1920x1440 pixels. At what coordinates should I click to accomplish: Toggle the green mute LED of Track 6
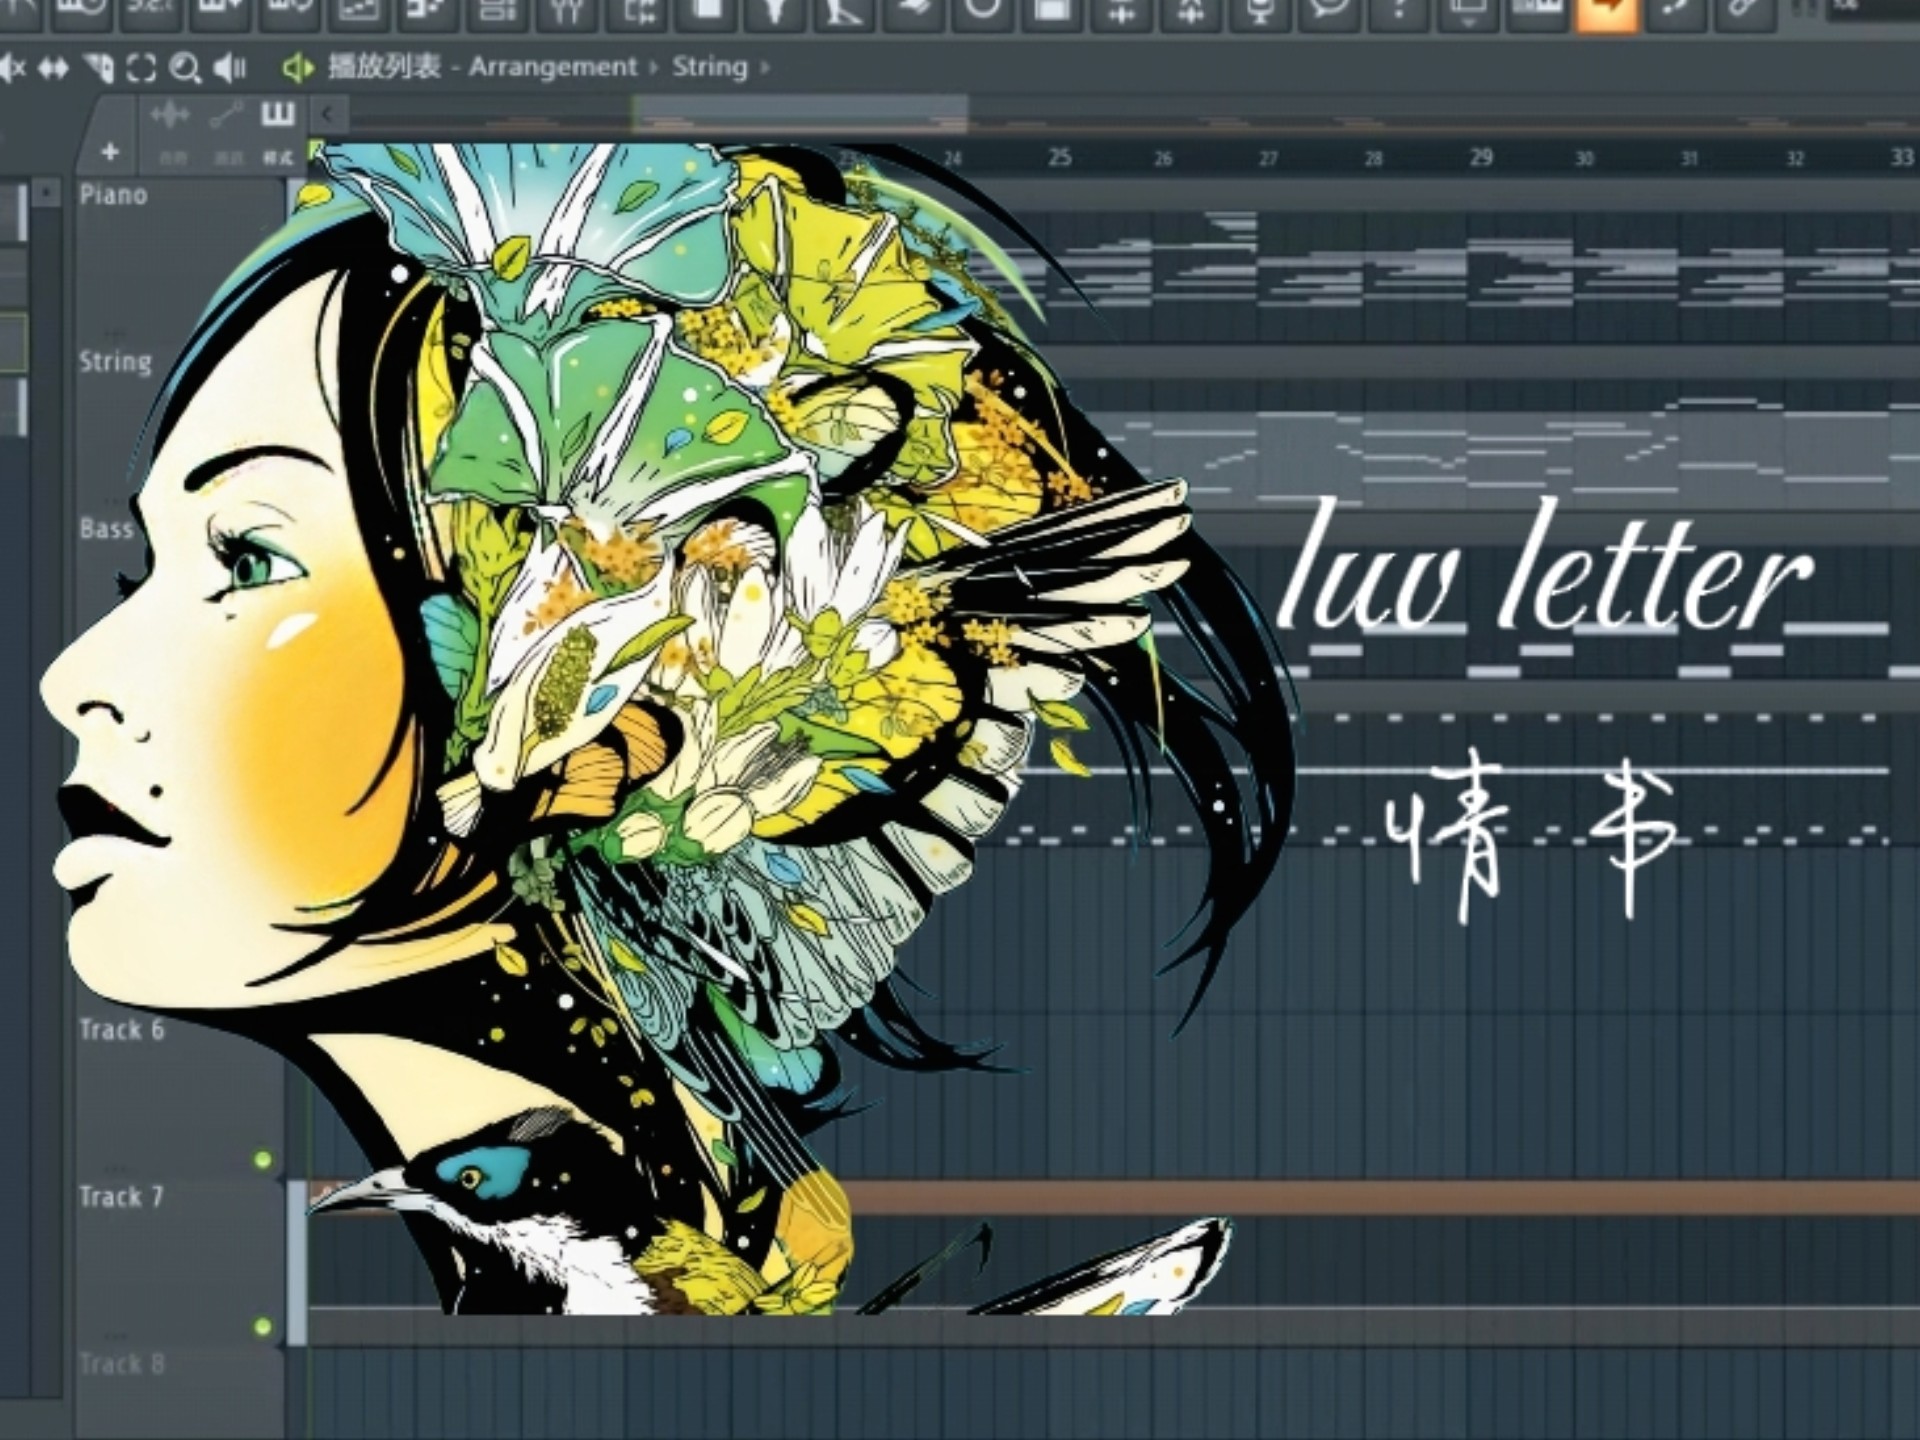coord(263,1160)
